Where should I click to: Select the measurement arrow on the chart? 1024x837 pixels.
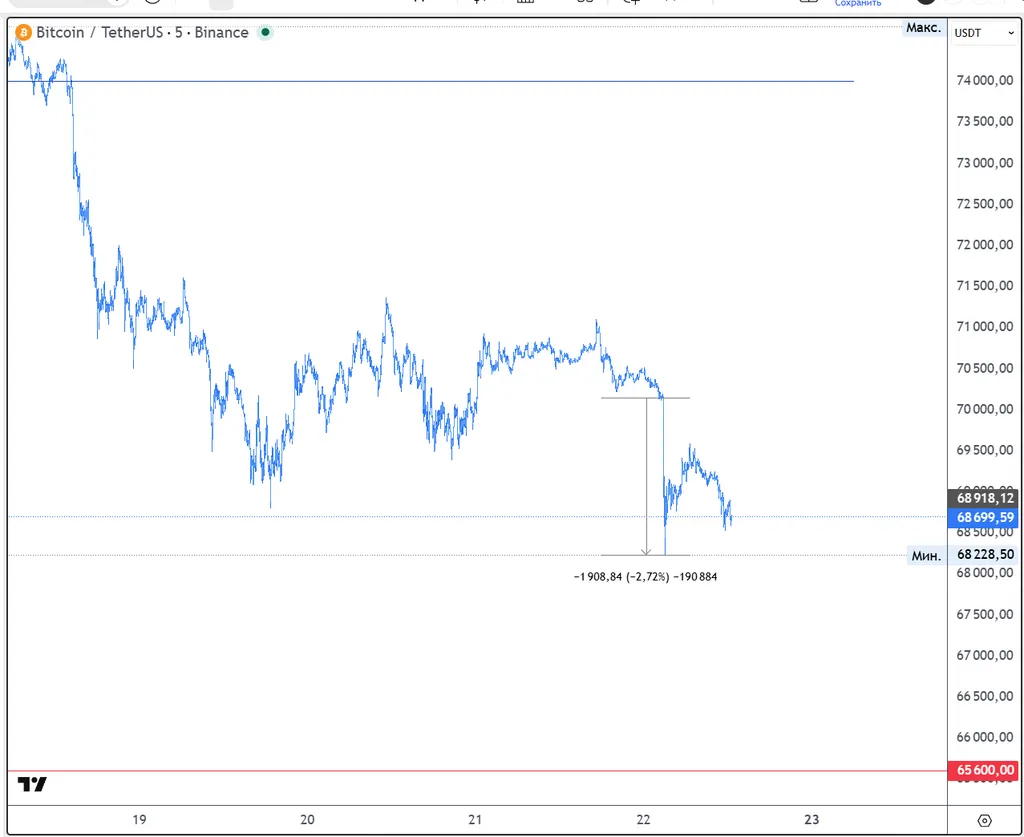point(647,476)
